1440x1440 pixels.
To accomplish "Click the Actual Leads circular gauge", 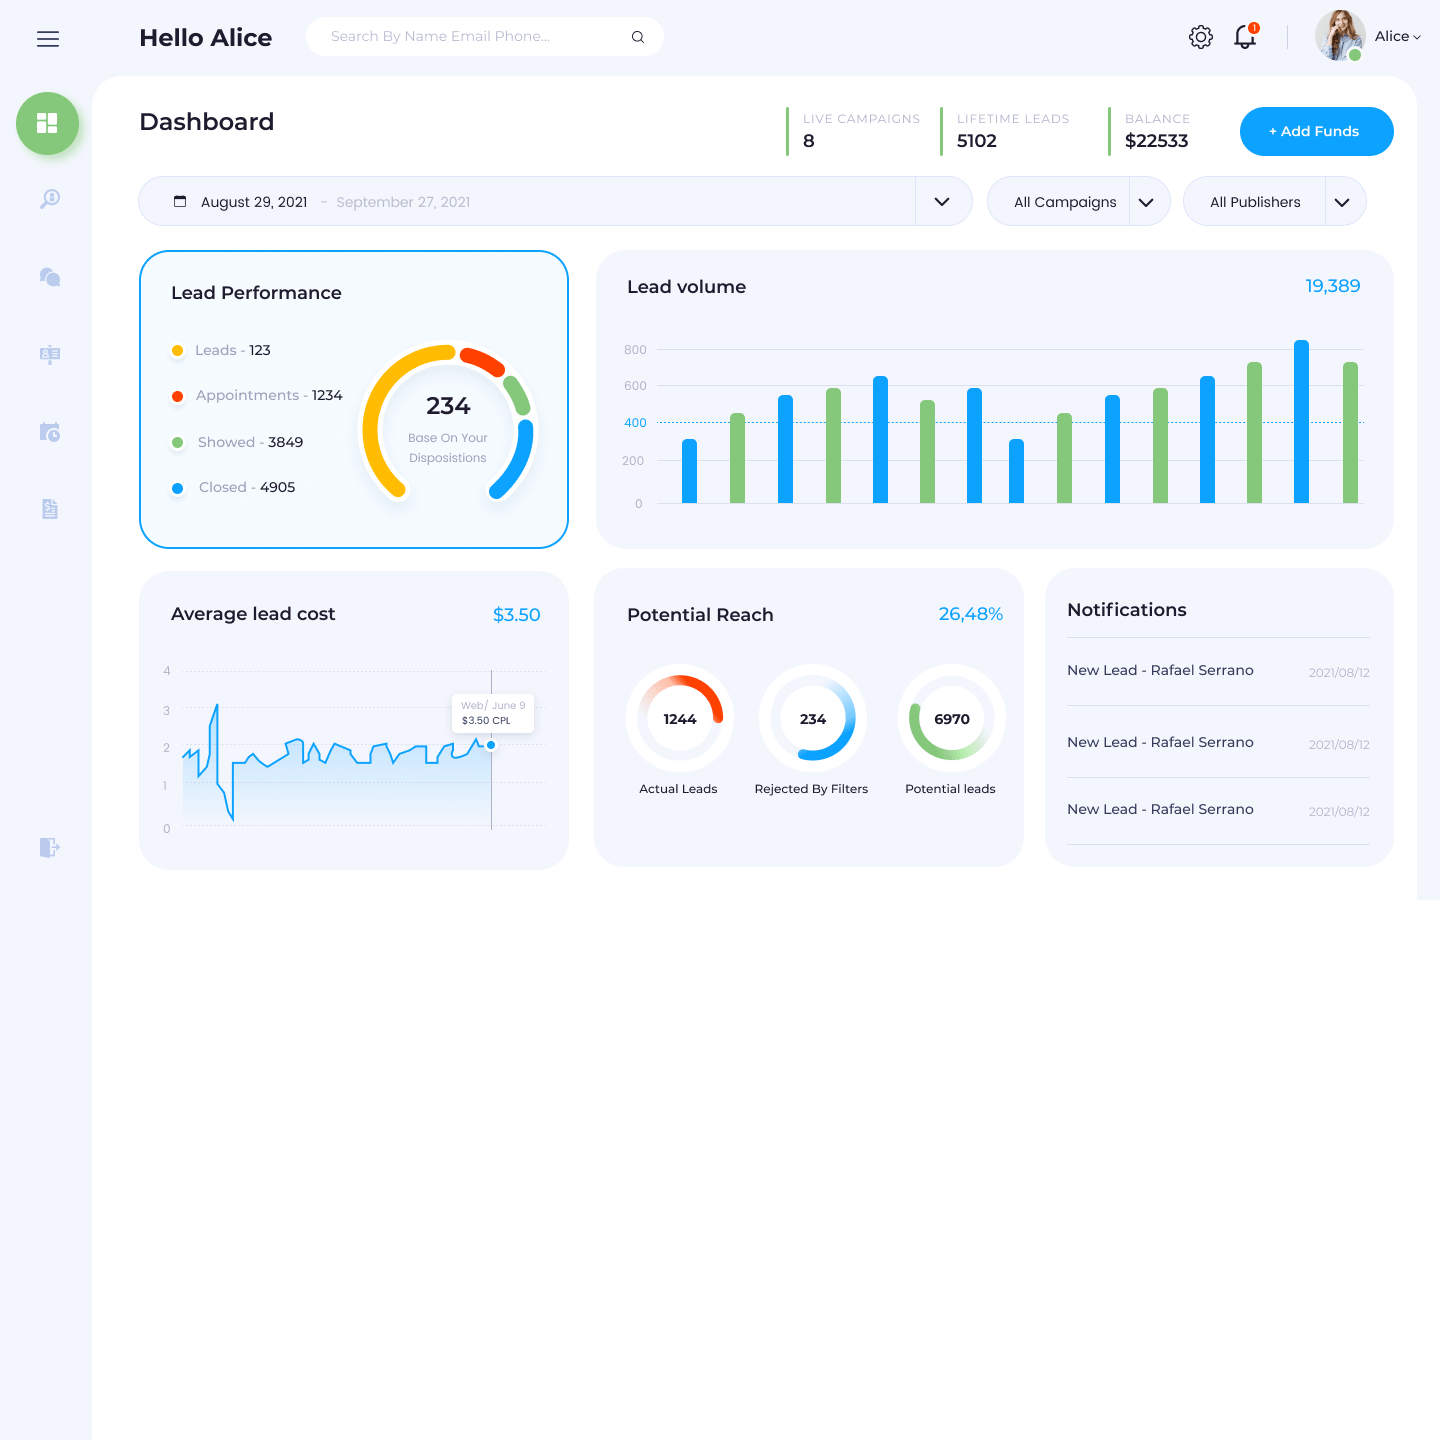I will click(x=680, y=719).
